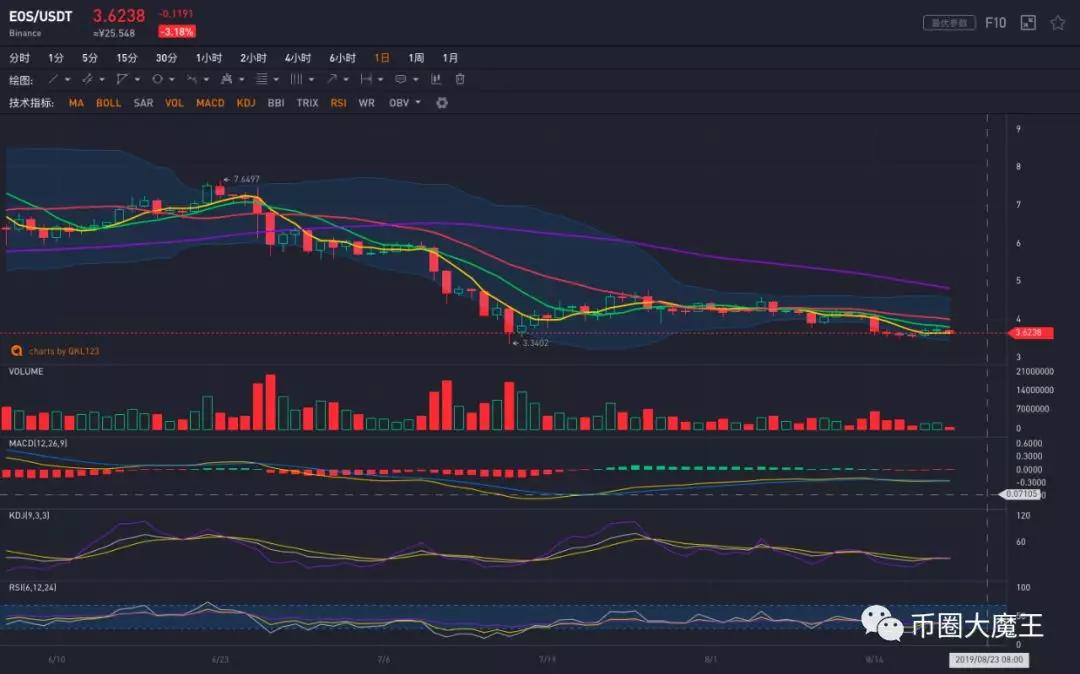The width and height of the screenshot is (1080, 674).
Task: Expand the triangle shape dropdown arrow
Action: [x=137, y=80]
